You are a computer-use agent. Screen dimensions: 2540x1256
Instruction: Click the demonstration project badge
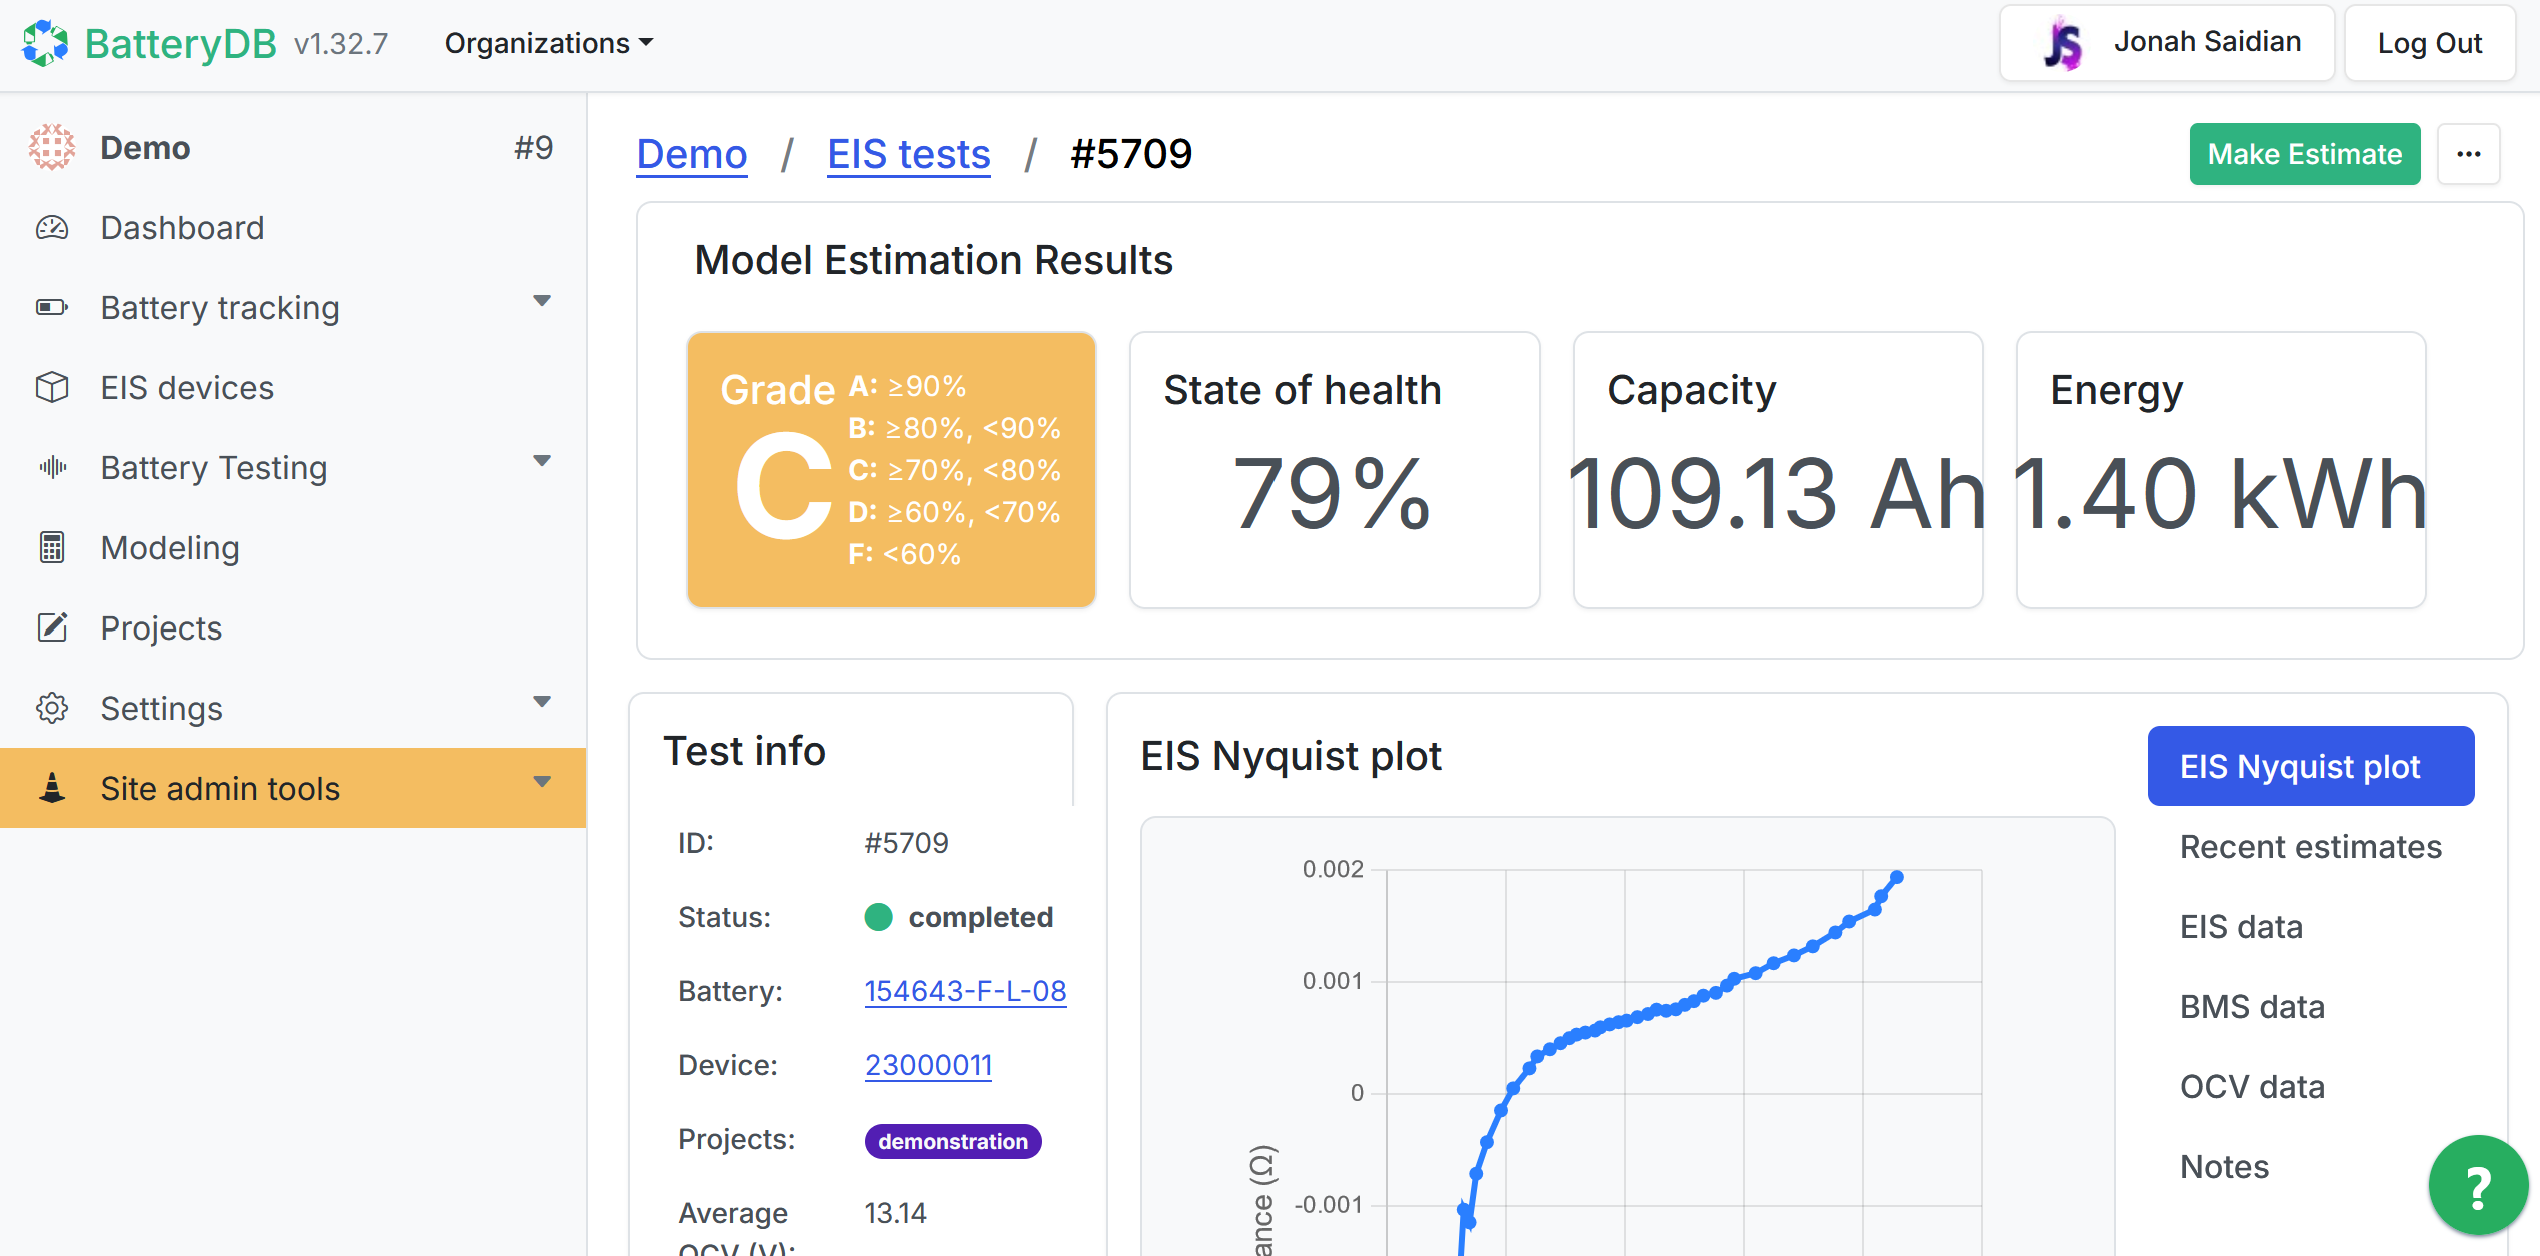pos(952,1140)
